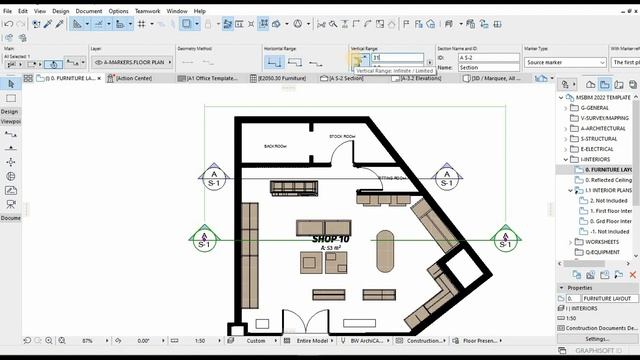Toggle the Trace reference icon
The height and width of the screenshot is (360, 640).
(x=187, y=24)
